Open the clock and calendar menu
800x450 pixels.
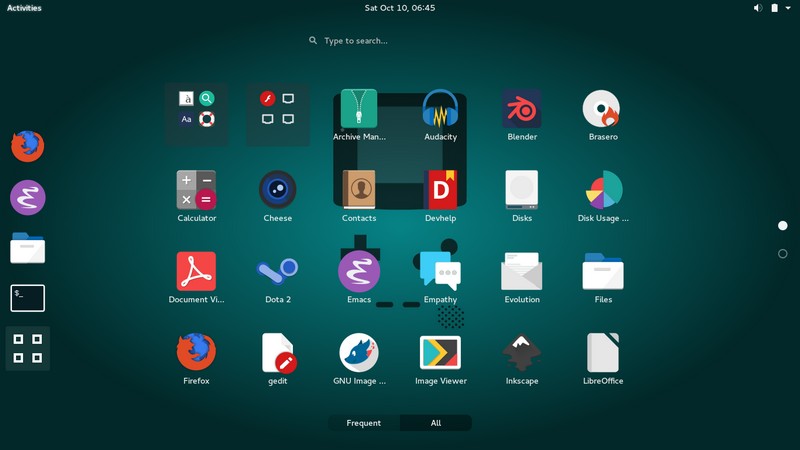(x=399, y=8)
